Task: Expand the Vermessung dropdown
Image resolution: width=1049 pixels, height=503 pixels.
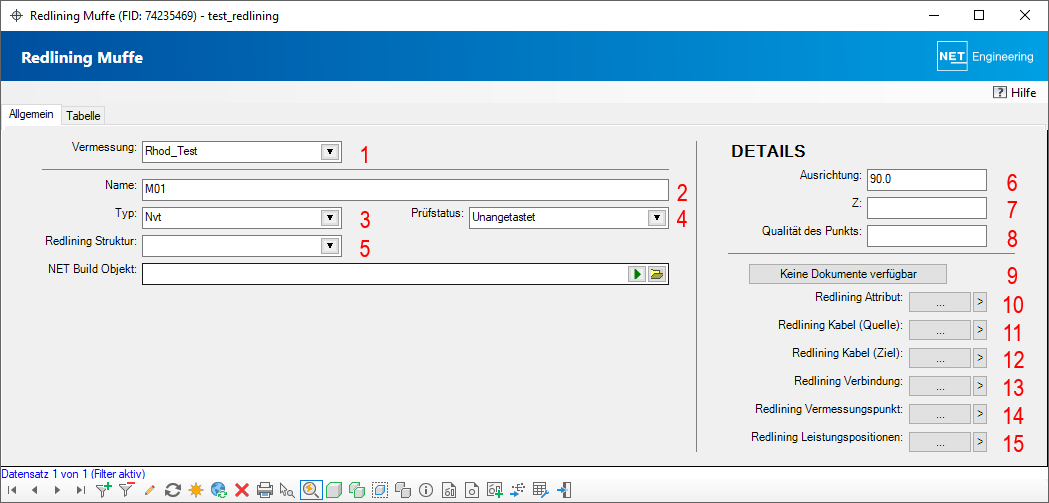Action: pyautogui.click(x=329, y=152)
